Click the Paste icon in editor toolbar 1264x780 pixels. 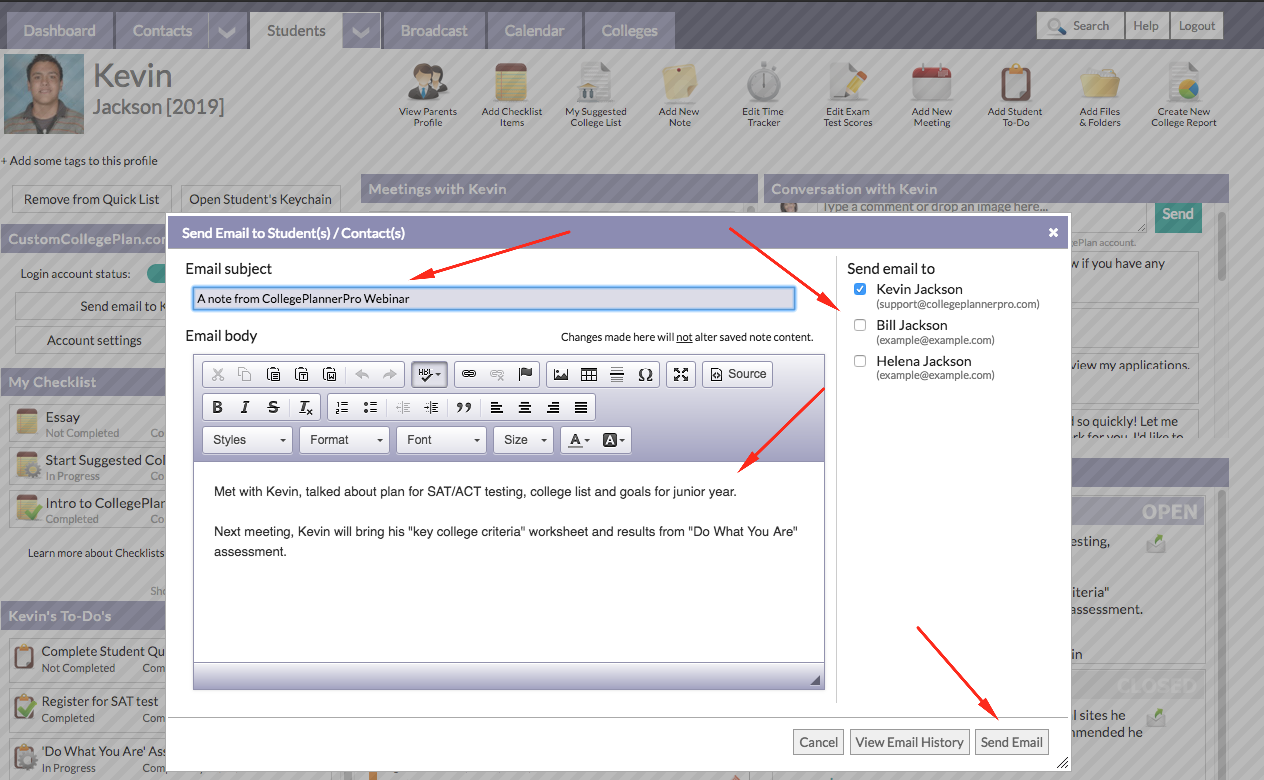[x=273, y=374]
